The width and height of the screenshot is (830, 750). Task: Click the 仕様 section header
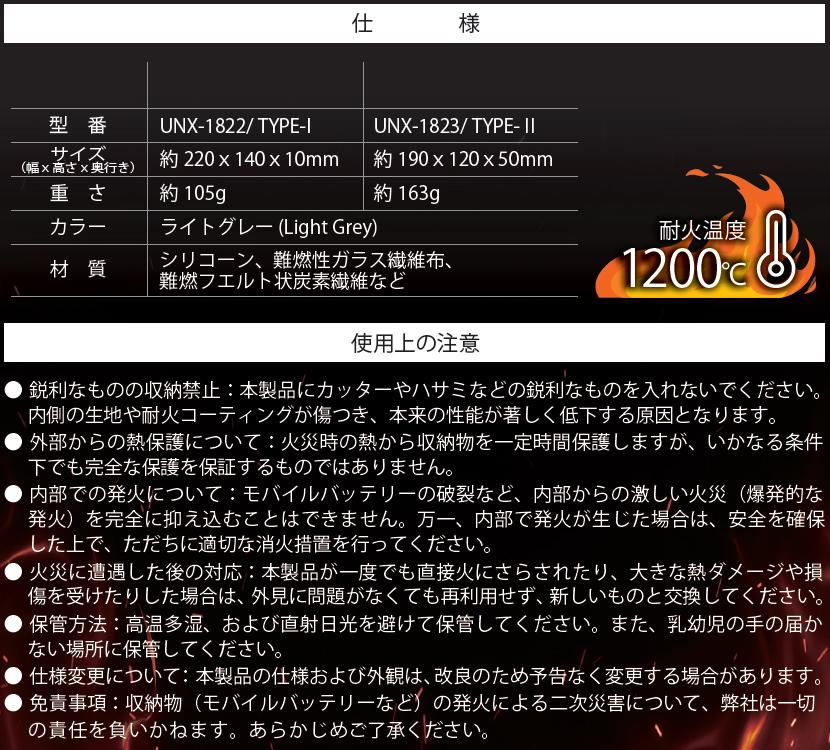[414, 24]
